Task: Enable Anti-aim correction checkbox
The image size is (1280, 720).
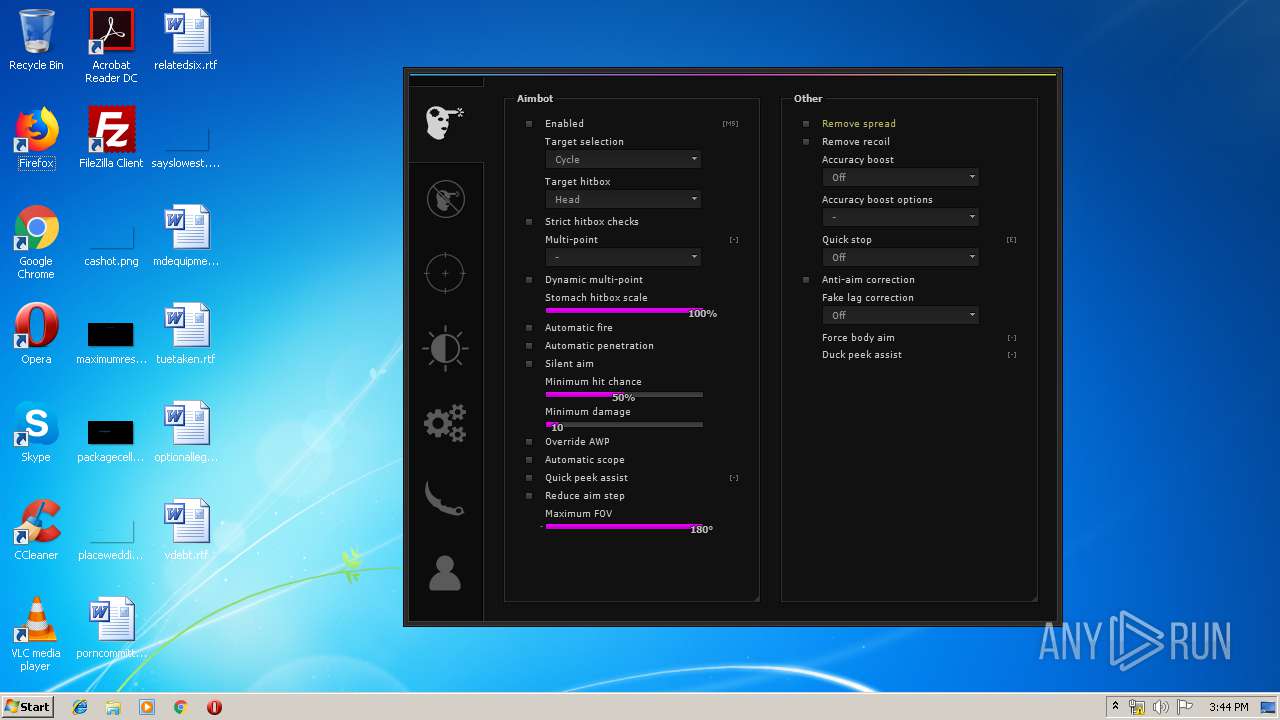Action: point(806,280)
